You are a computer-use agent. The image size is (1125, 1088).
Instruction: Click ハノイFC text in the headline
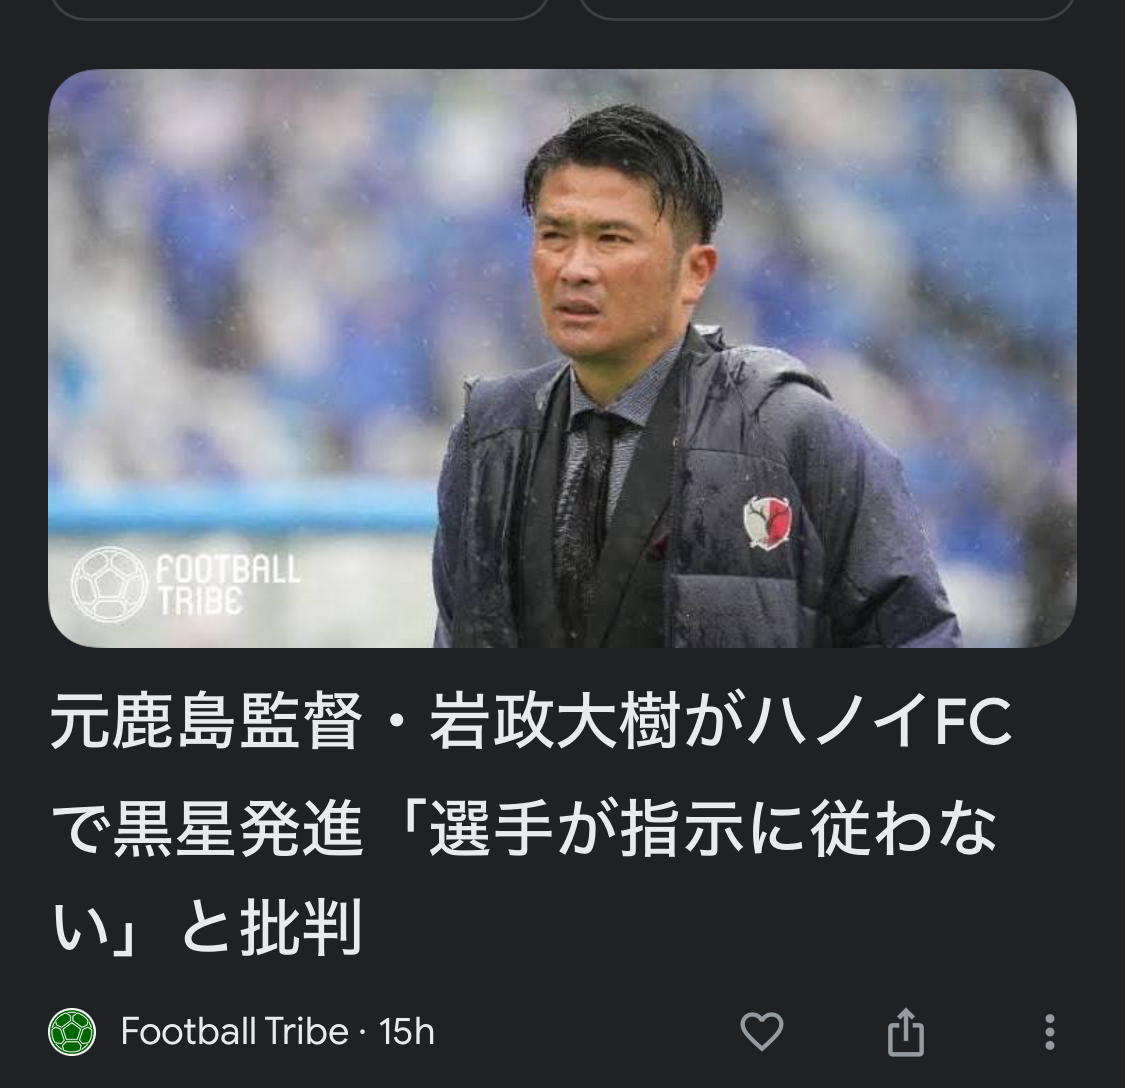[878, 721]
